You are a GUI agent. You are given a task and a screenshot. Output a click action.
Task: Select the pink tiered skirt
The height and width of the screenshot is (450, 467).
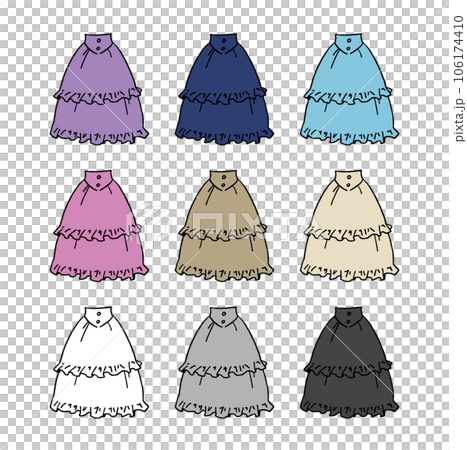pos(99,226)
